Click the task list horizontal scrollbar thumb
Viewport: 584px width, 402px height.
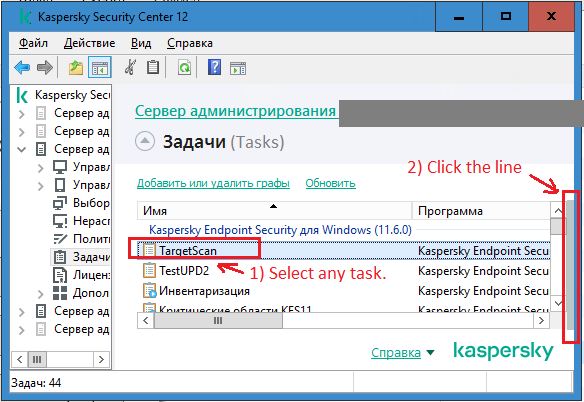coord(218,320)
